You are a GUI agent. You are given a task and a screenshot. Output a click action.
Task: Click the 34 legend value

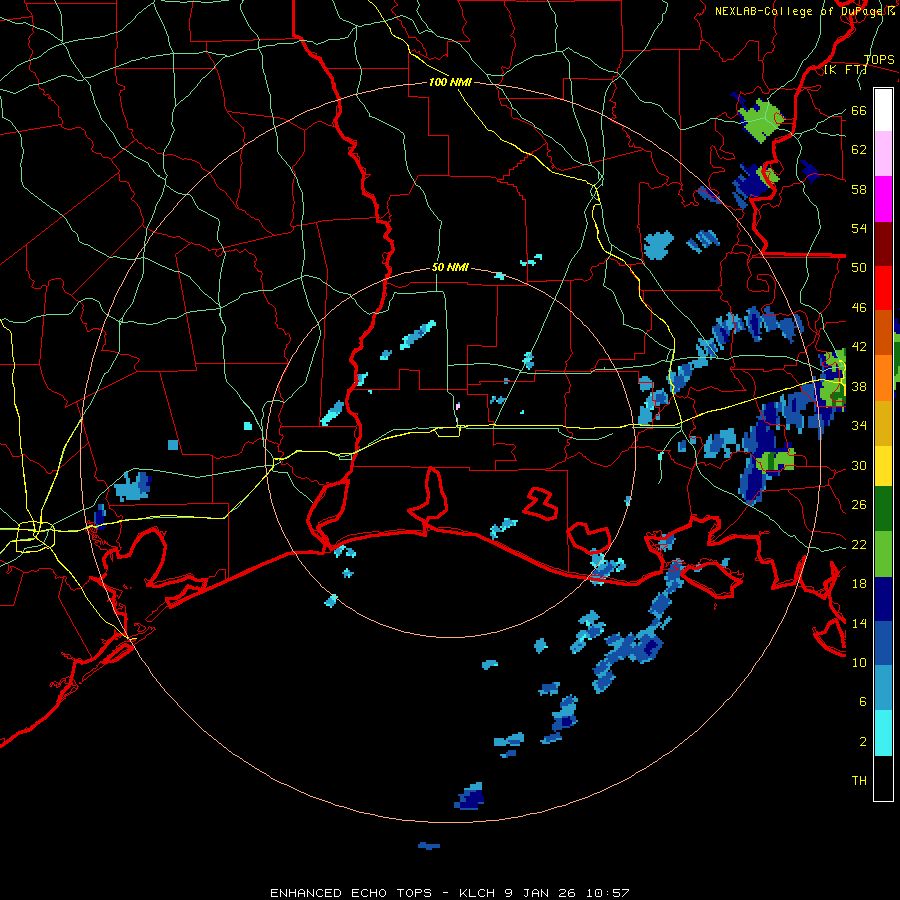click(x=859, y=425)
